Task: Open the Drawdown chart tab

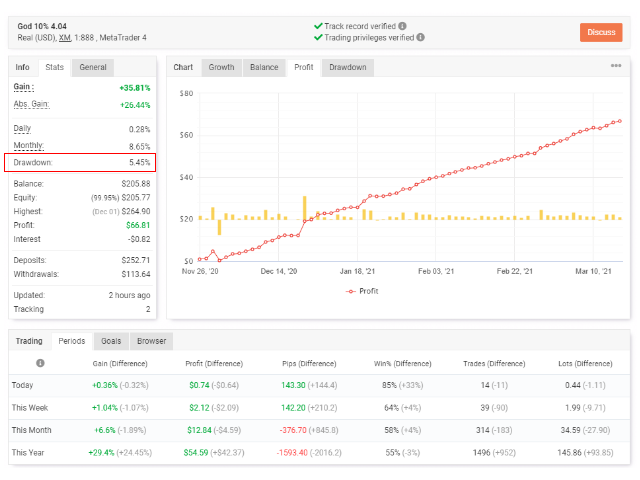Action: [x=348, y=68]
